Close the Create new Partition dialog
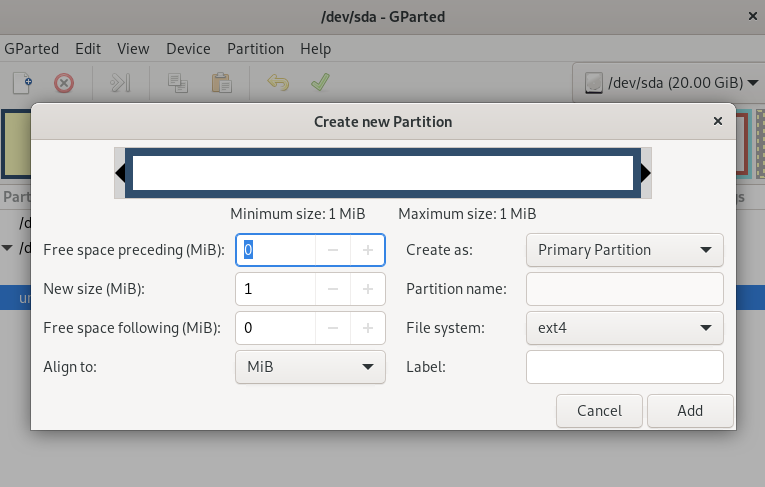The image size is (765, 487). point(717,121)
